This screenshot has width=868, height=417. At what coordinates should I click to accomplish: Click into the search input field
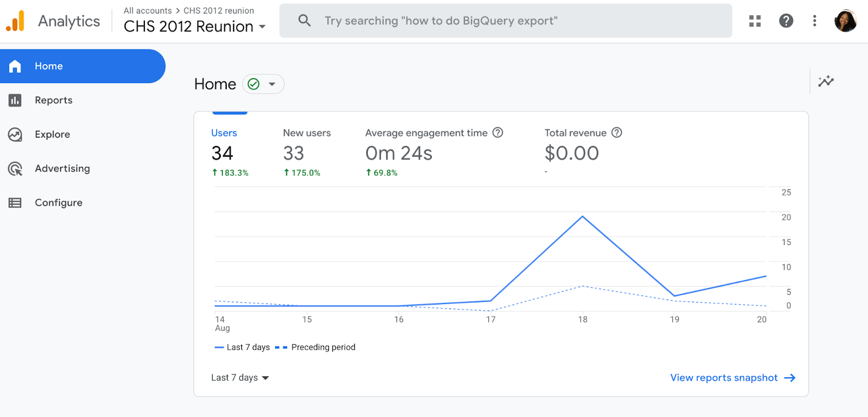[505, 21]
